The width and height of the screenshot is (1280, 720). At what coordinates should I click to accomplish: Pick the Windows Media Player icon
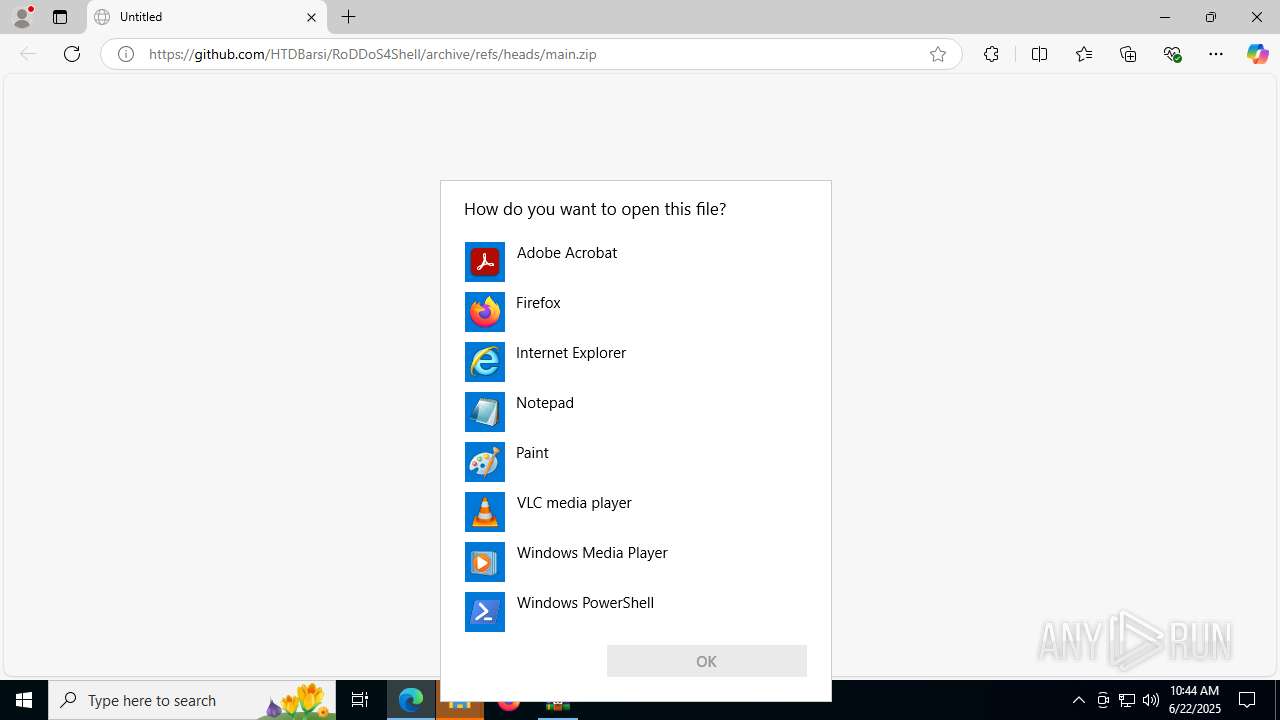(485, 562)
